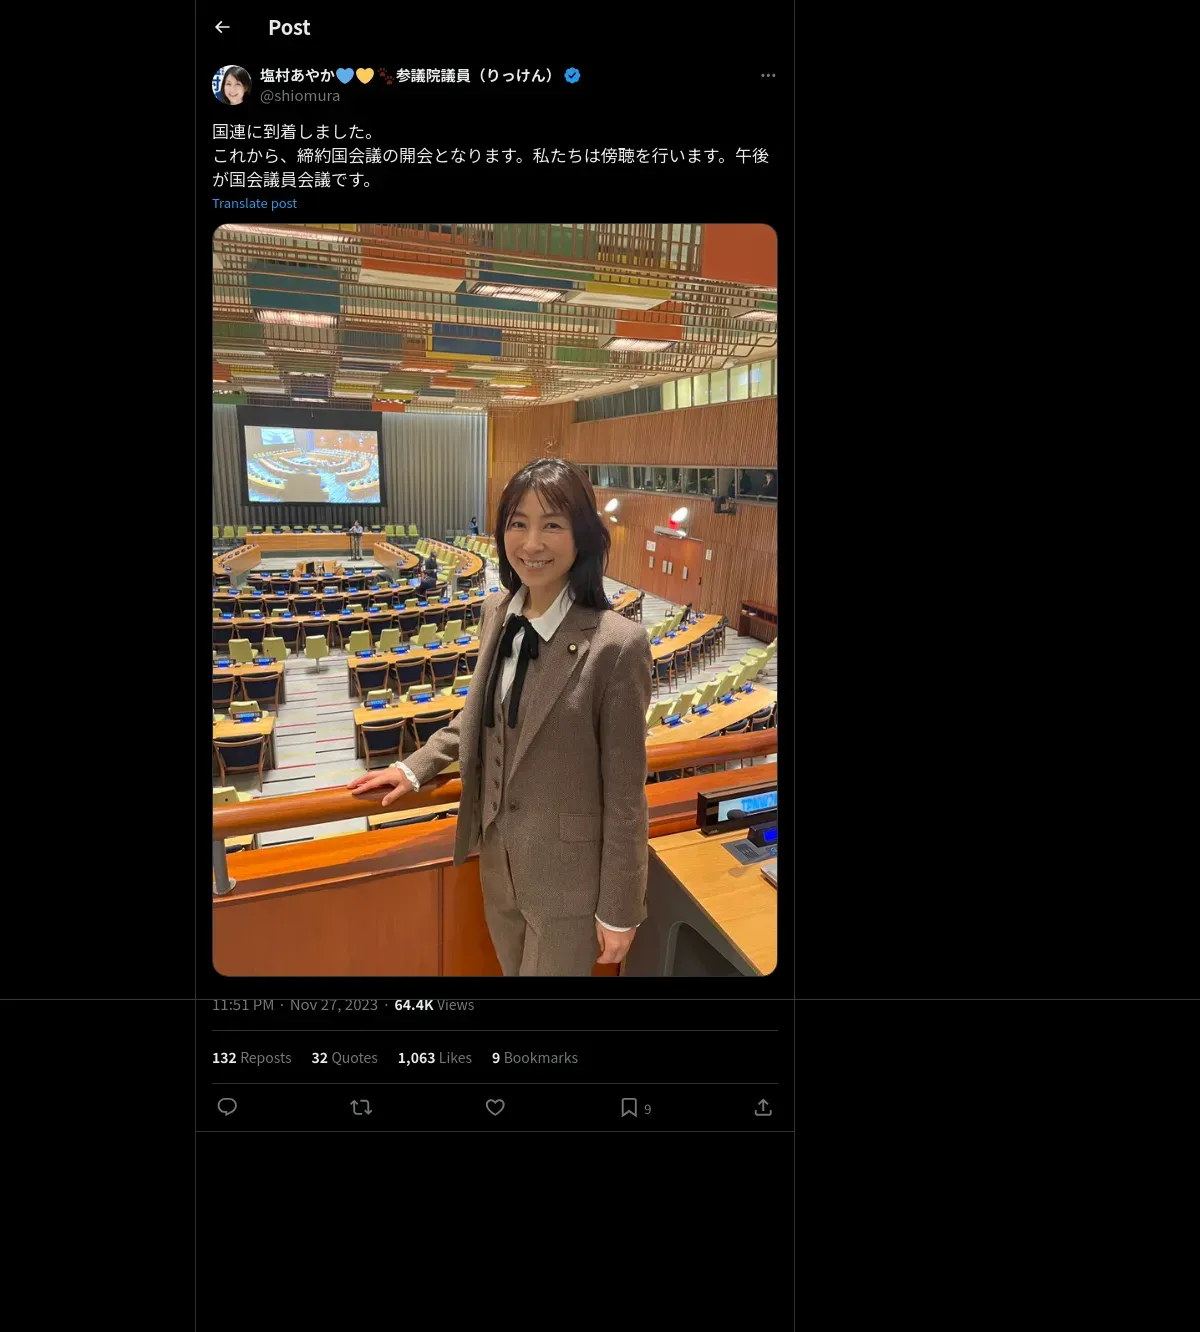The width and height of the screenshot is (1200, 1332).
Task: View the 32 Quotes list
Action: tap(345, 1058)
